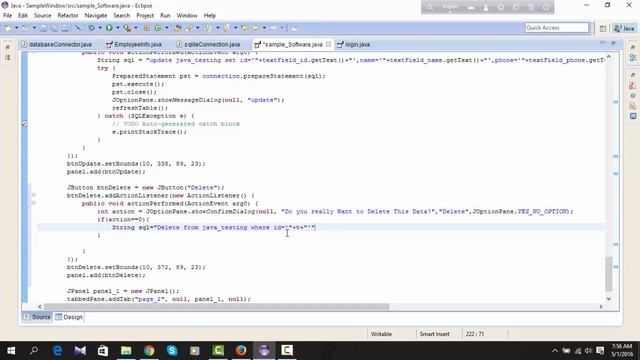Open Skype from taskbar
Screen dimensions: 640x360
click(172, 350)
